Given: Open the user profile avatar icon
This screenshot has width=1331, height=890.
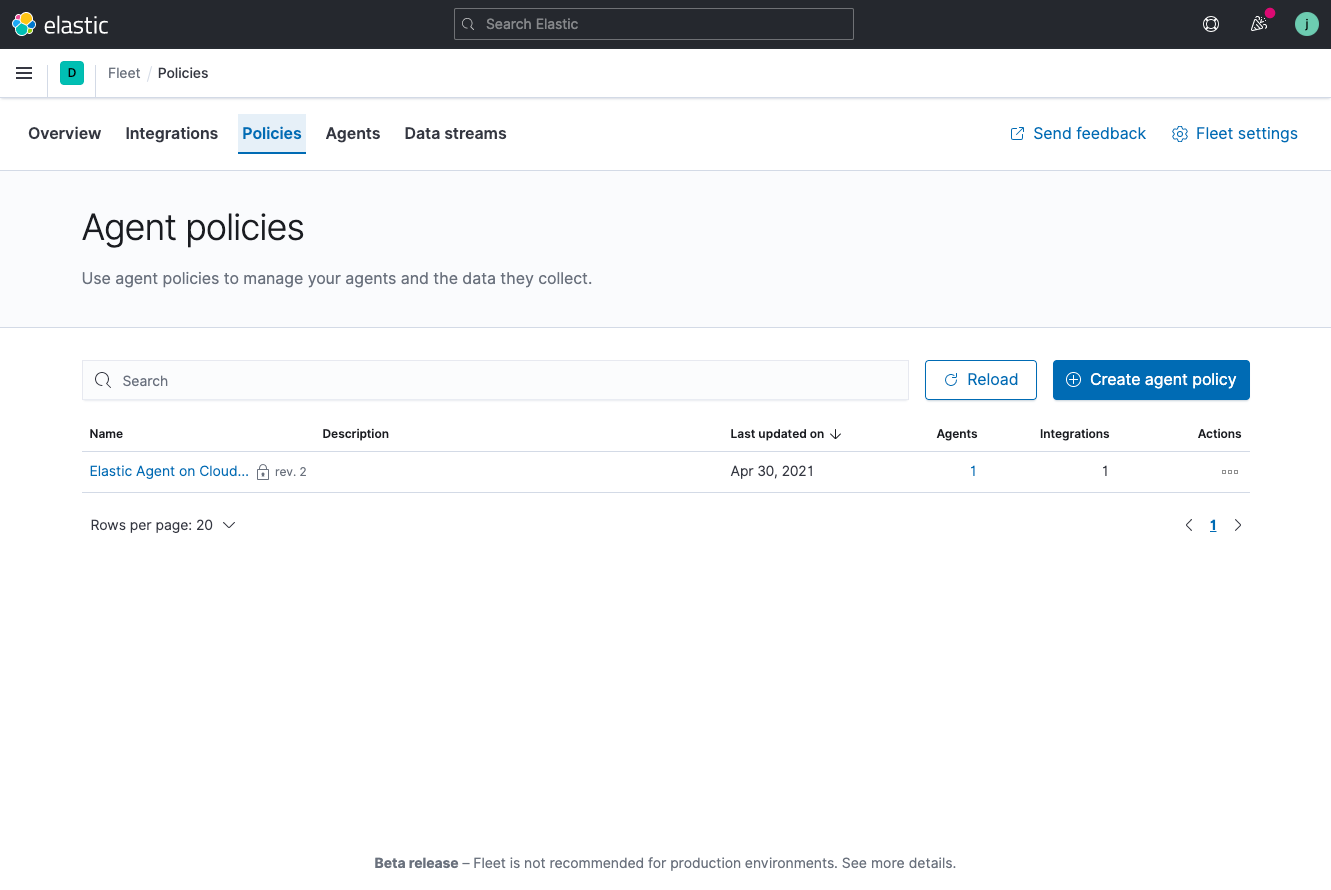Looking at the screenshot, I should (1307, 23).
